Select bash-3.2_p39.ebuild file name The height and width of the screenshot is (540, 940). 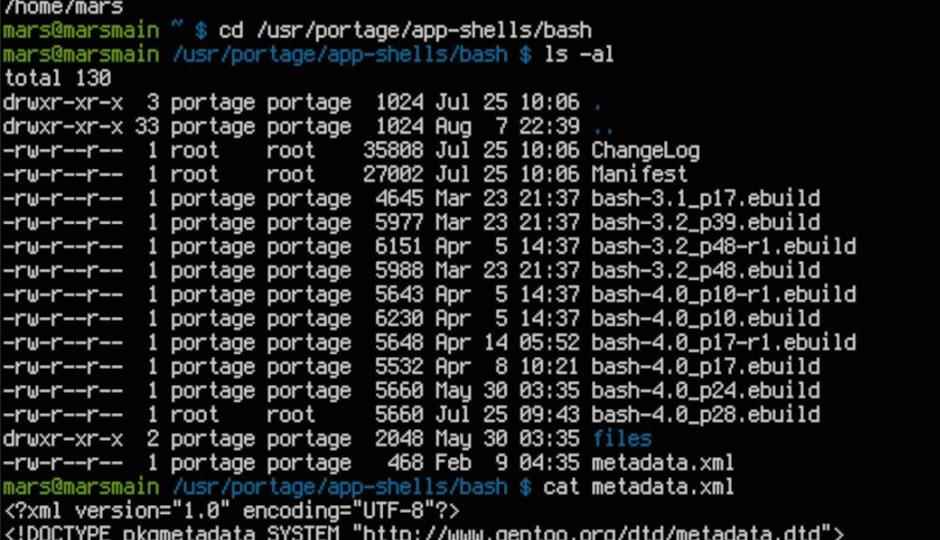[x=706, y=223]
